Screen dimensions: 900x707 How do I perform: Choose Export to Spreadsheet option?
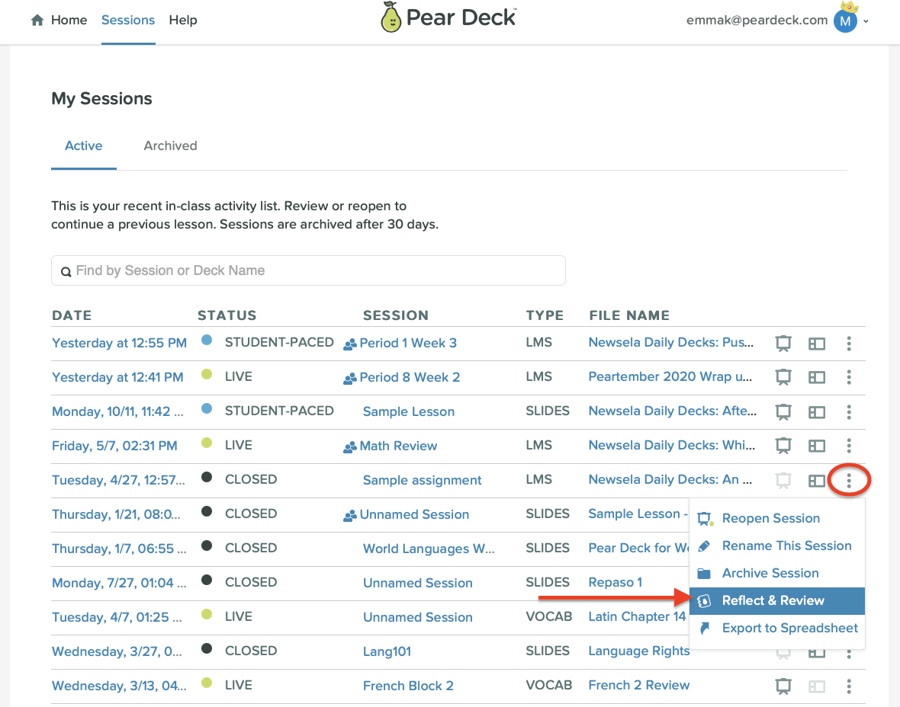point(789,628)
